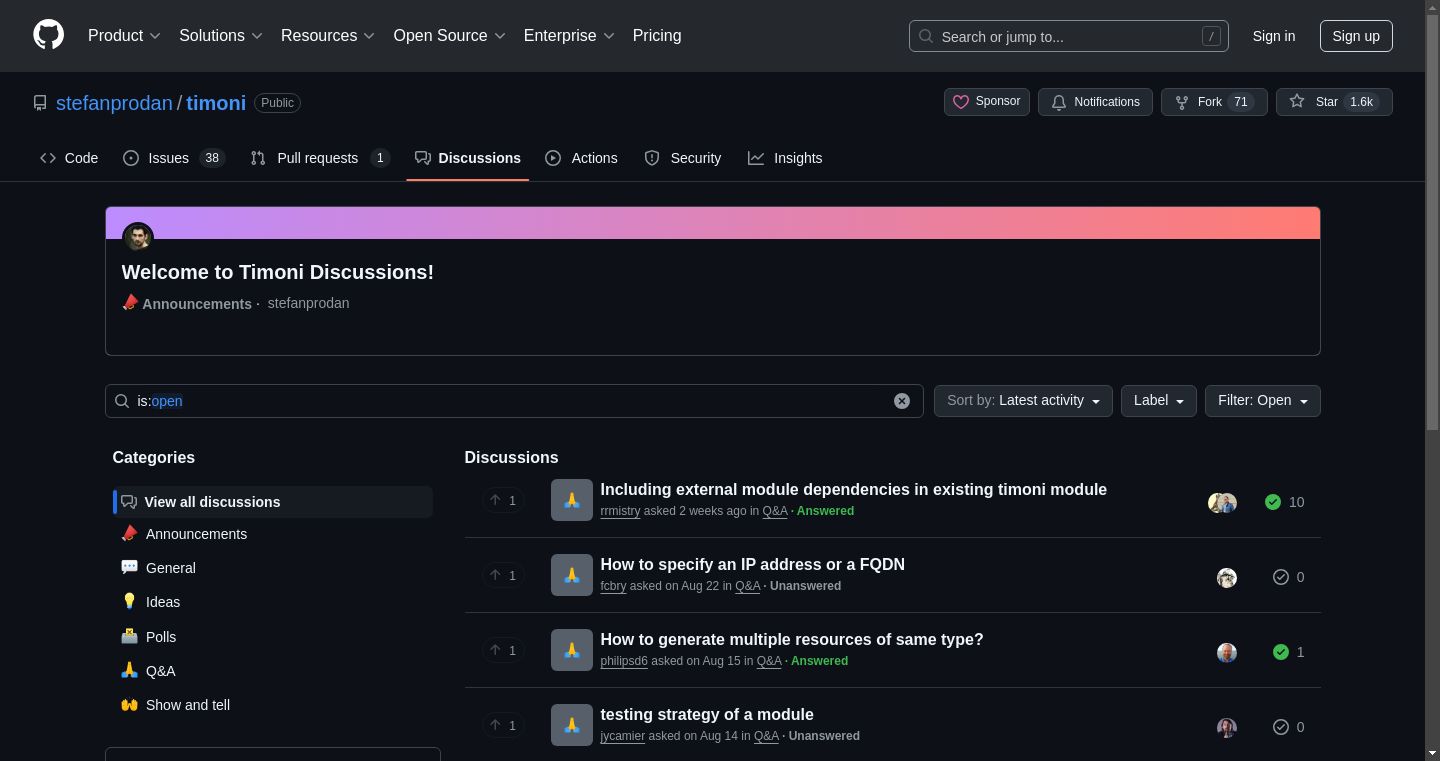Switch to the Insights tab

tap(785, 158)
